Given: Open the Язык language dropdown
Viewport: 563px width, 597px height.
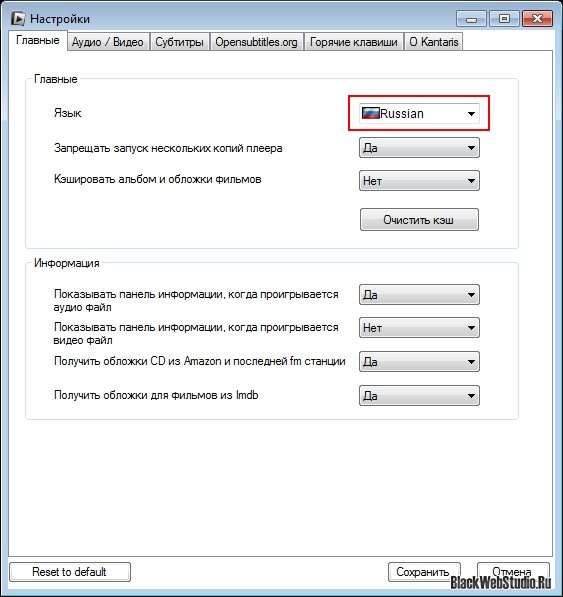Looking at the screenshot, I should [x=419, y=113].
